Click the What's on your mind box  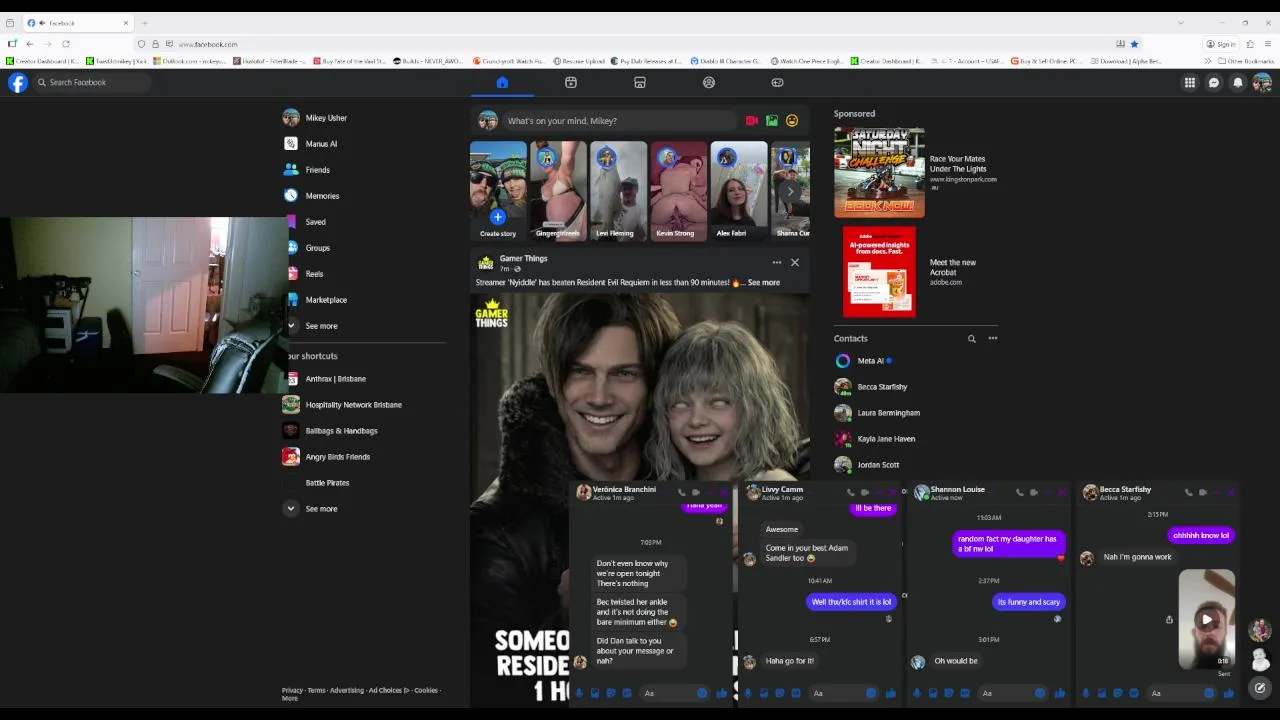(x=618, y=121)
